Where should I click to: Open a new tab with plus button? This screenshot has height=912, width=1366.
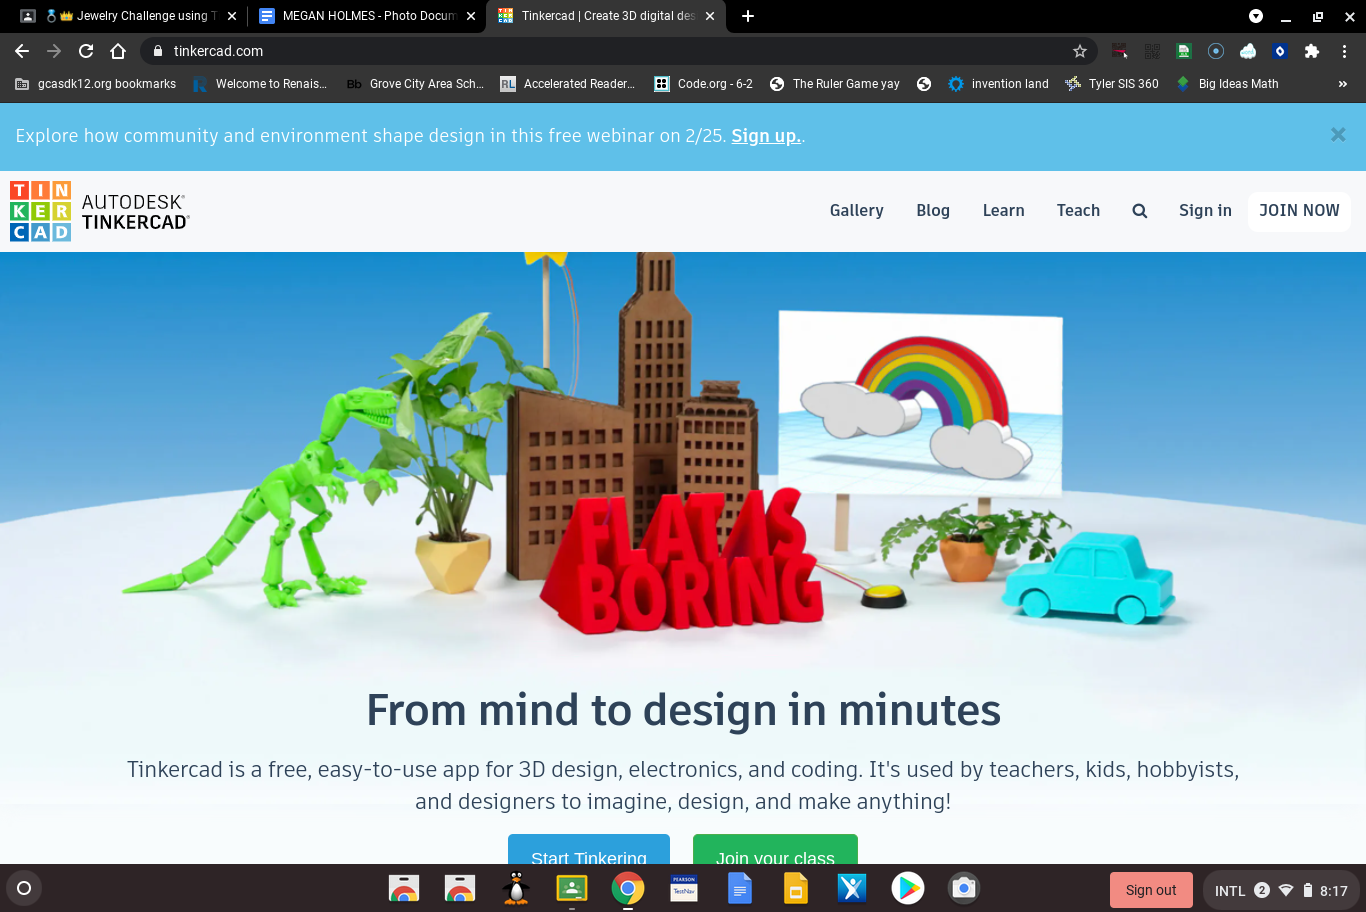click(x=748, y=16)
